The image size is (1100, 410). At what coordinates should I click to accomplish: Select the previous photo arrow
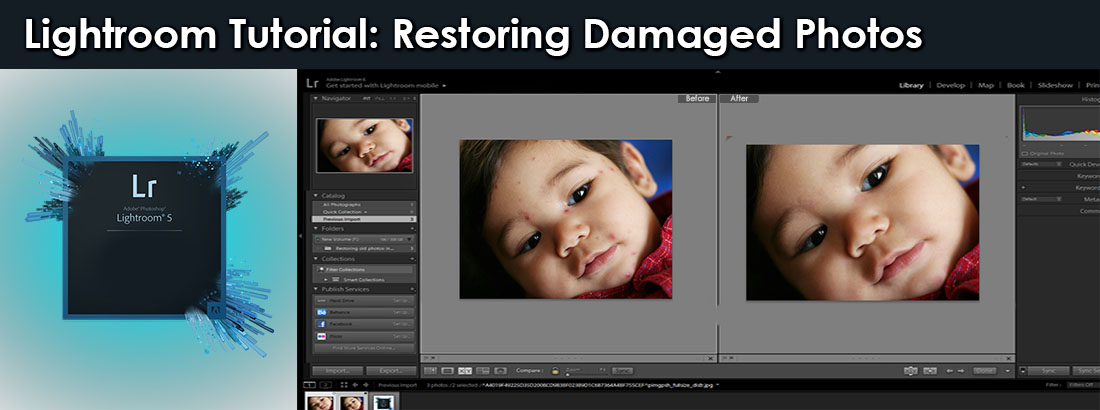(x=949, y=371)
